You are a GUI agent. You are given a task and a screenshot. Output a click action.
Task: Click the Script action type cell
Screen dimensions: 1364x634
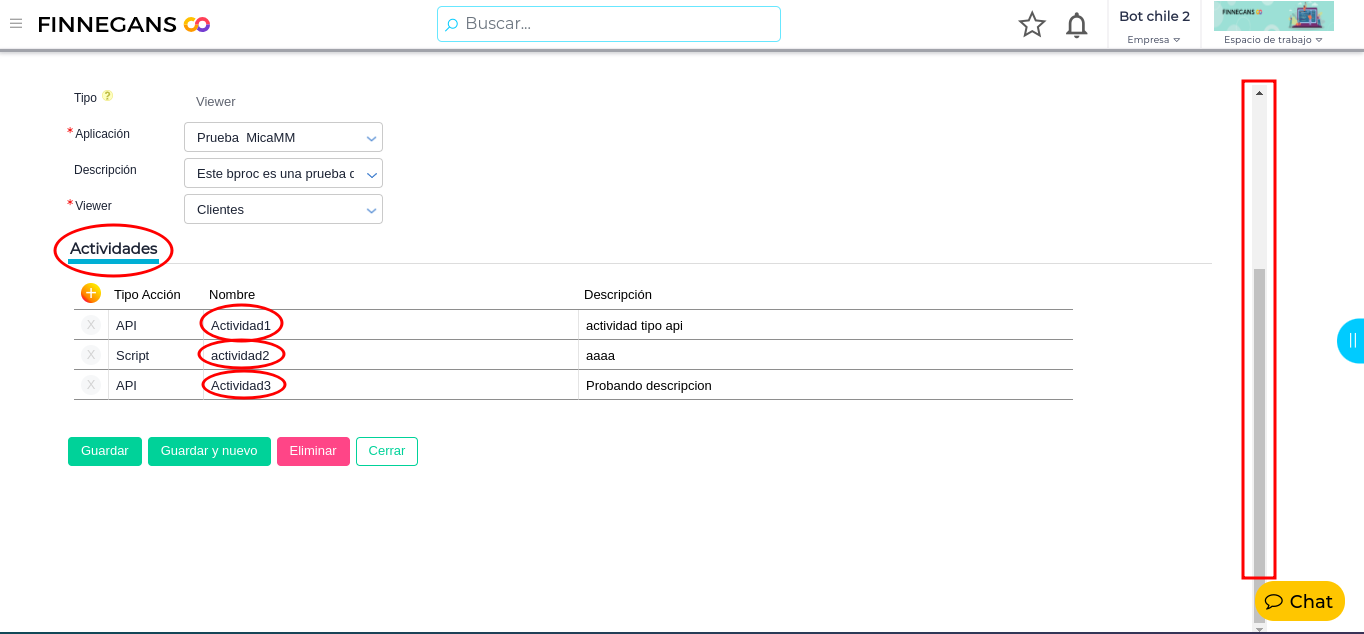click(x=155, y=355)
